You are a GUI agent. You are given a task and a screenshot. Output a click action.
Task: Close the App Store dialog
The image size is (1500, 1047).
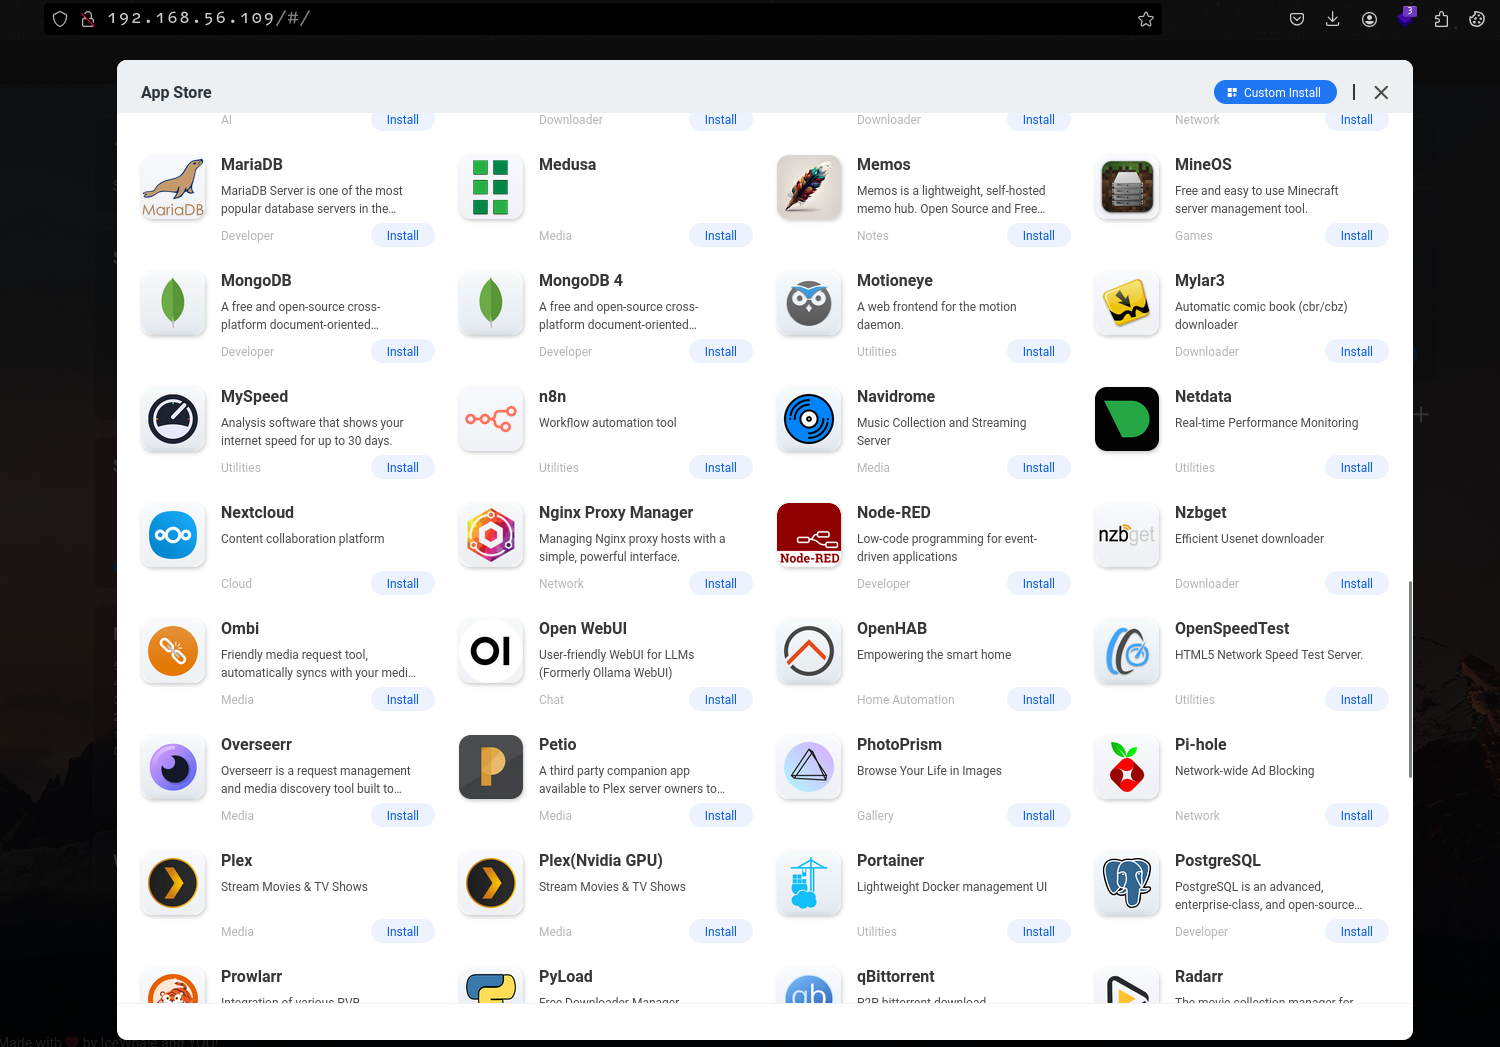[1381, 92]
